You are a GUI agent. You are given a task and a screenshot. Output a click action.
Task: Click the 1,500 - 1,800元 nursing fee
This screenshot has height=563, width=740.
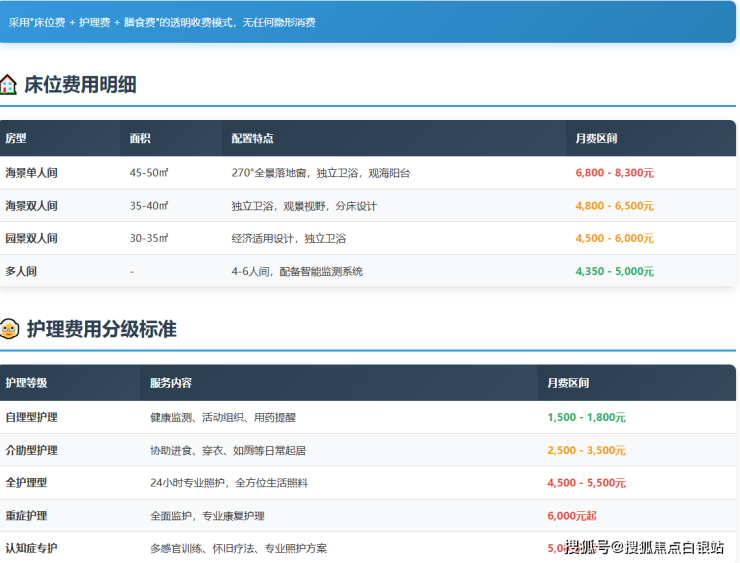[x=586, y=417]
